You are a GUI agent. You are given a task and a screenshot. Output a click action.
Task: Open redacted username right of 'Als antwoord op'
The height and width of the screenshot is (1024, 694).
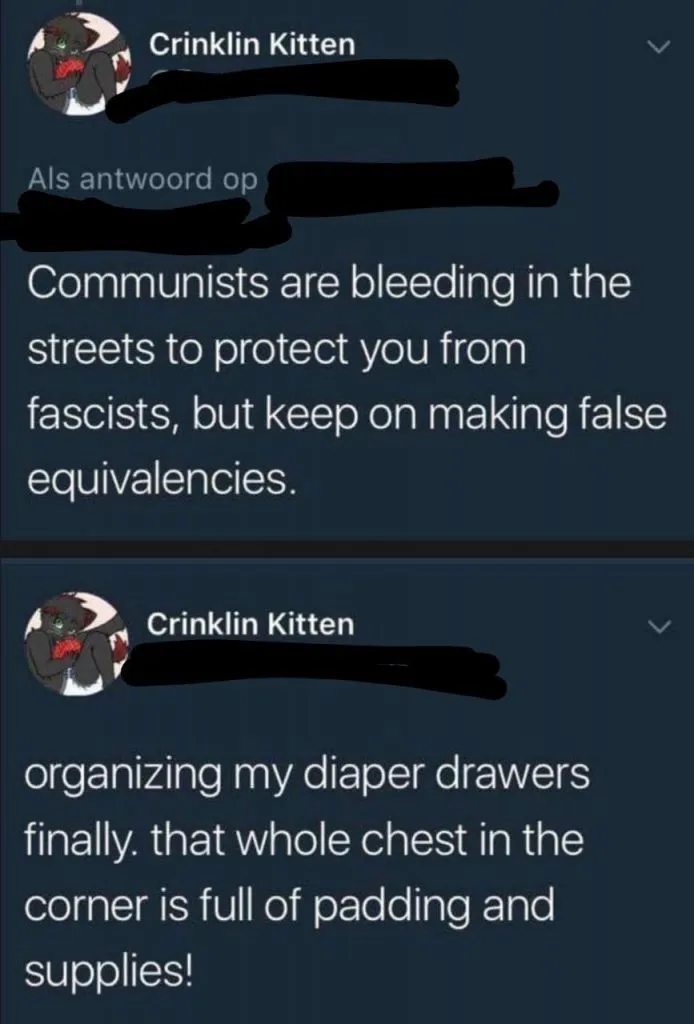411,183
